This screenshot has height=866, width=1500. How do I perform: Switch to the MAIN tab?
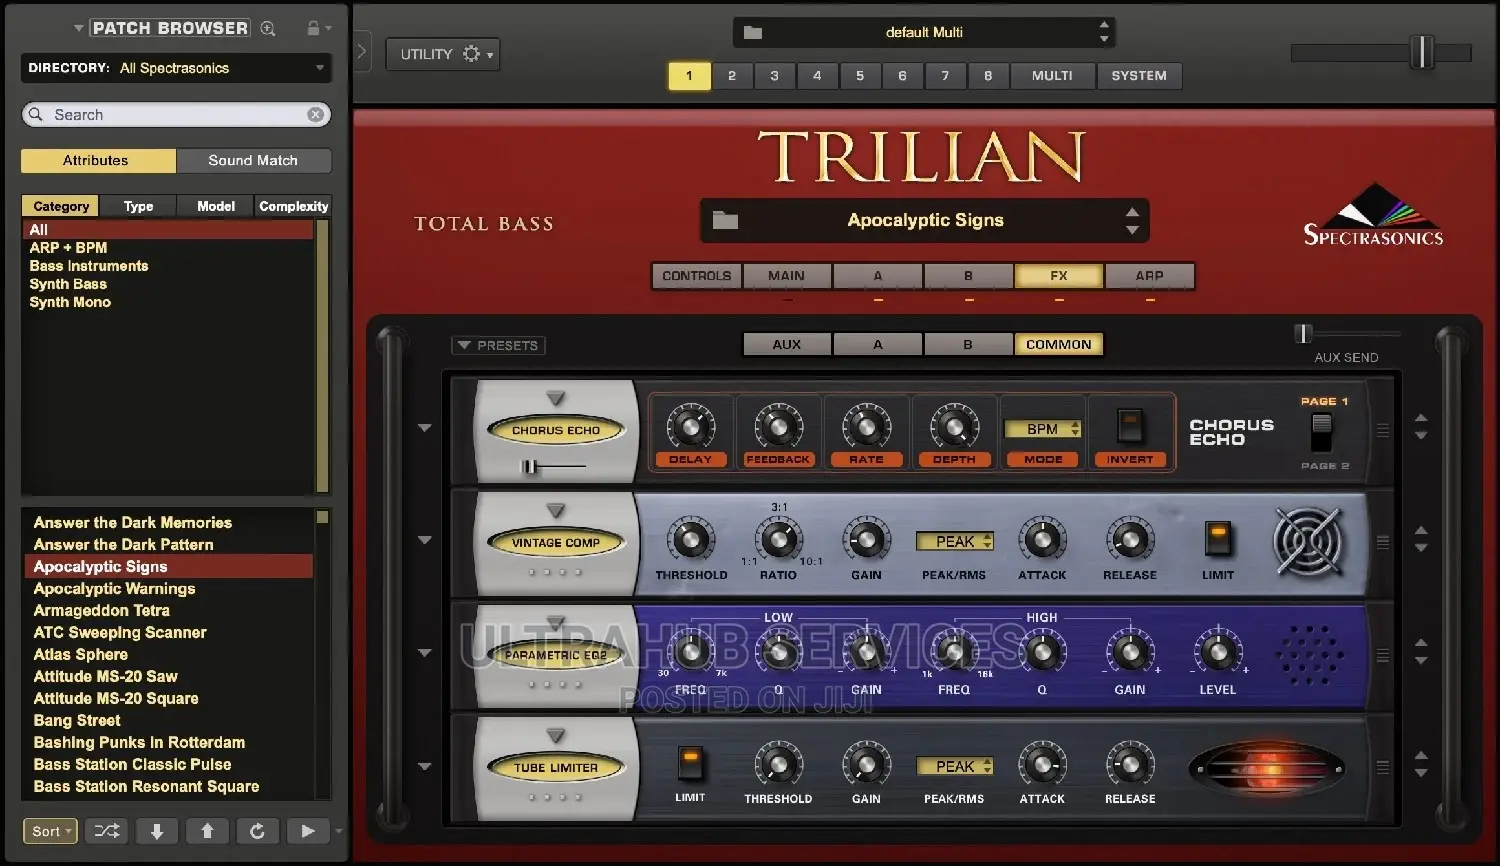click(786, 276)
